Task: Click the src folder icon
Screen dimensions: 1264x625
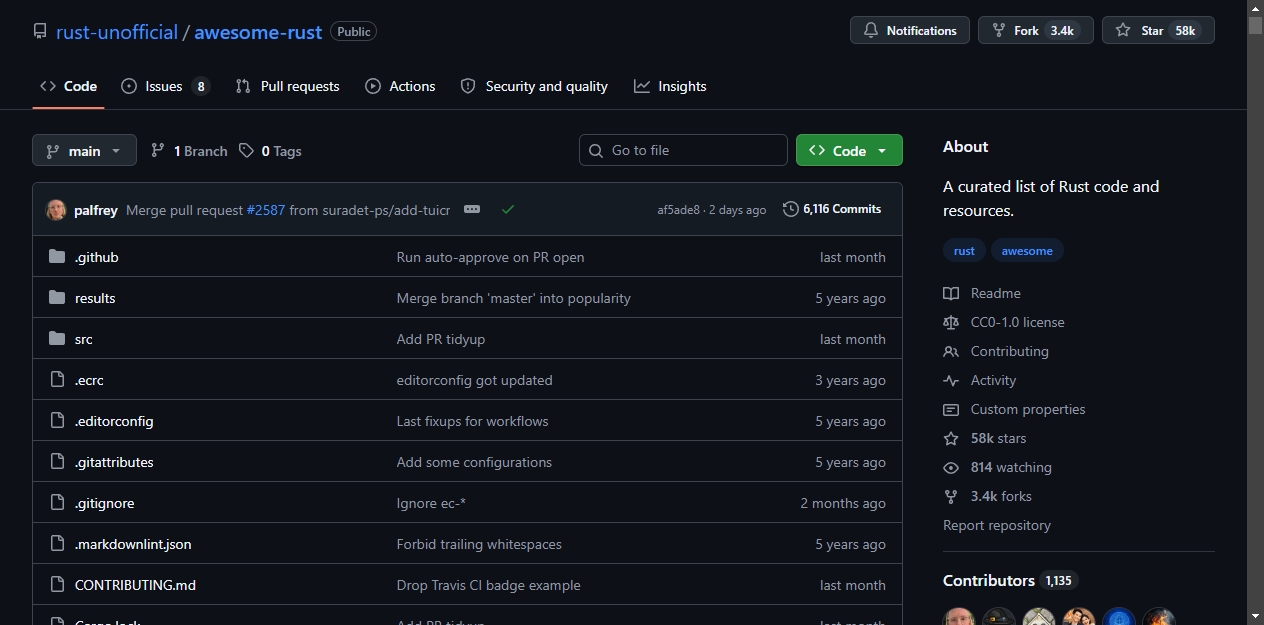Action: click(57, 339)
